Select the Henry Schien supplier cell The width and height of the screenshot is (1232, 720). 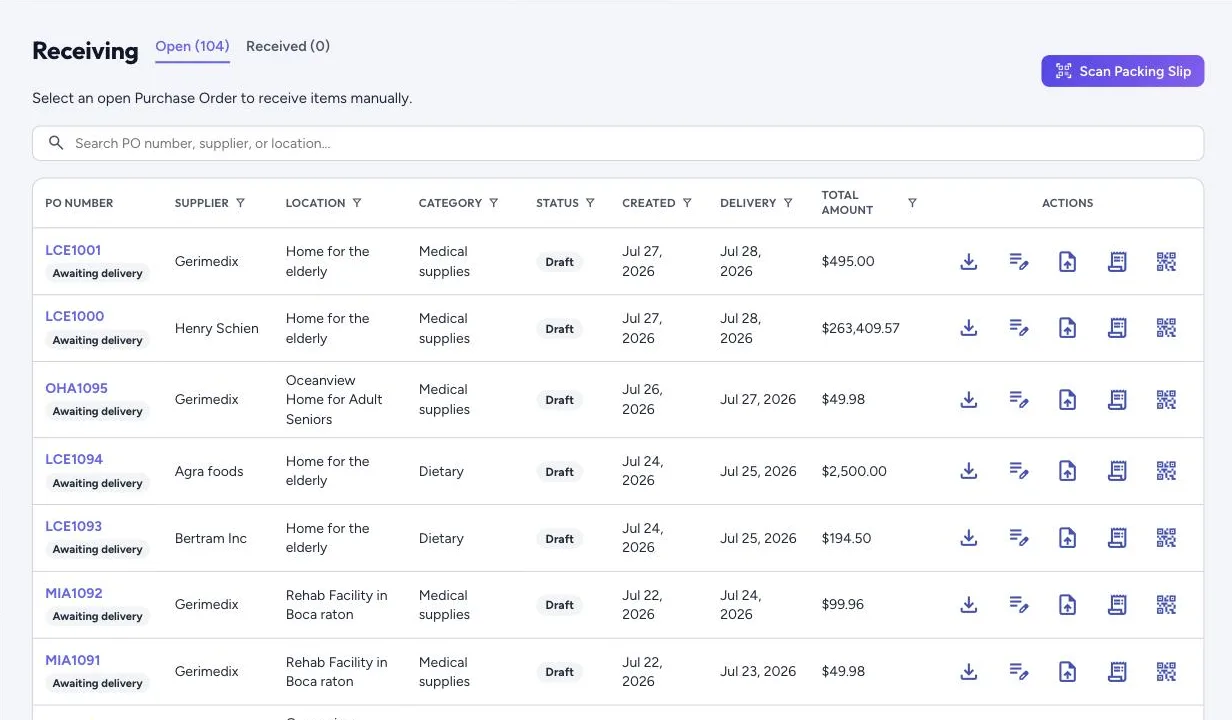(x=216, y=328)
